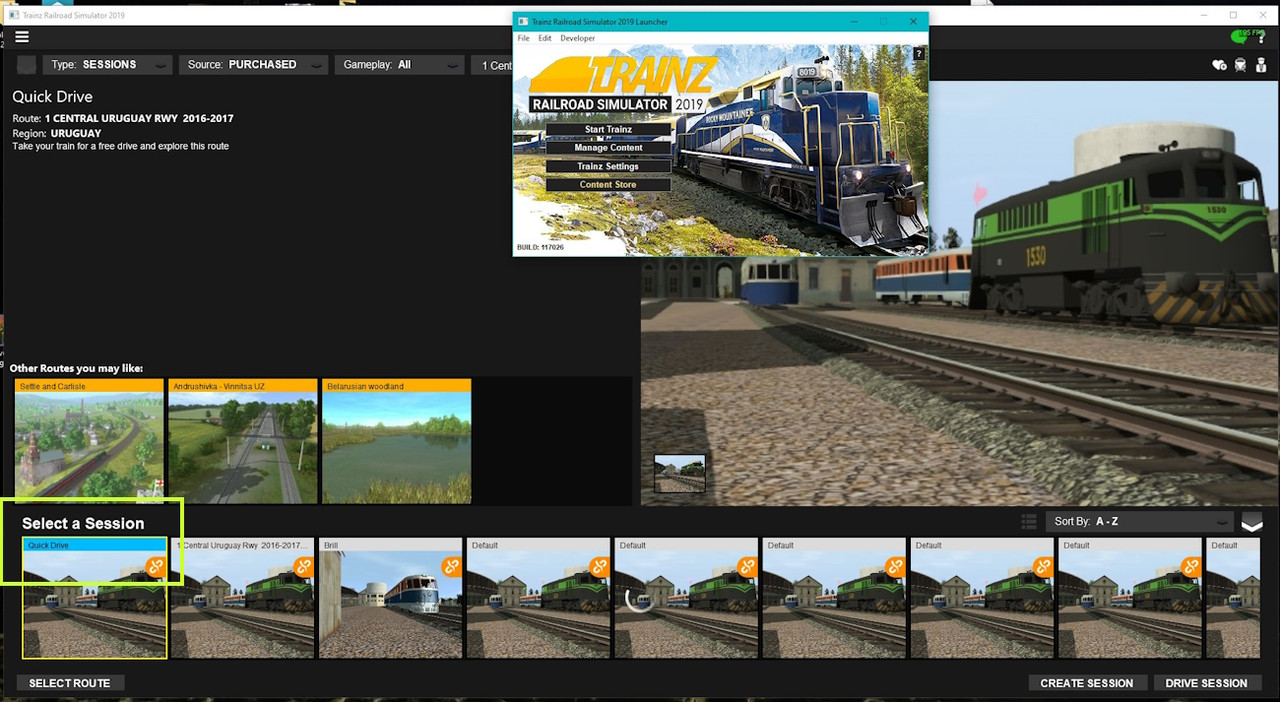Click orange link badge on Central Uruguay session

click(303, 567)
